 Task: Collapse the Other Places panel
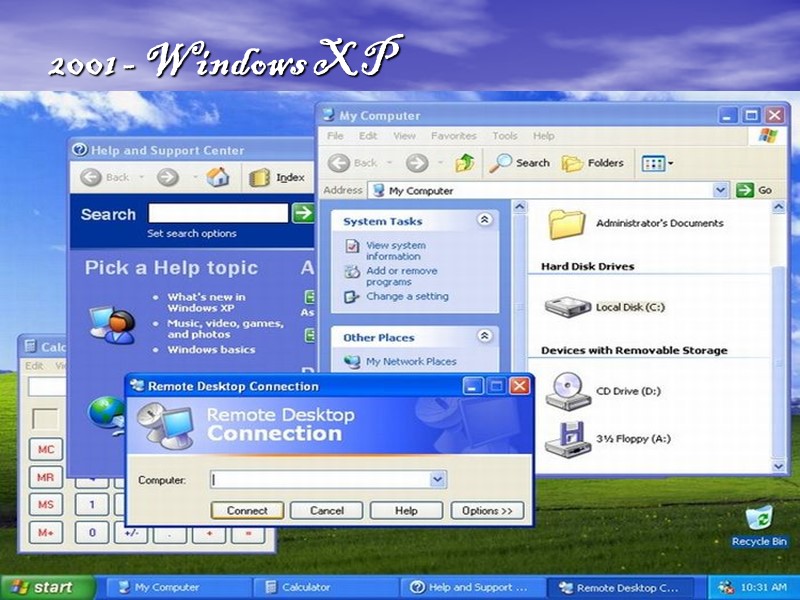click(484, 336)
